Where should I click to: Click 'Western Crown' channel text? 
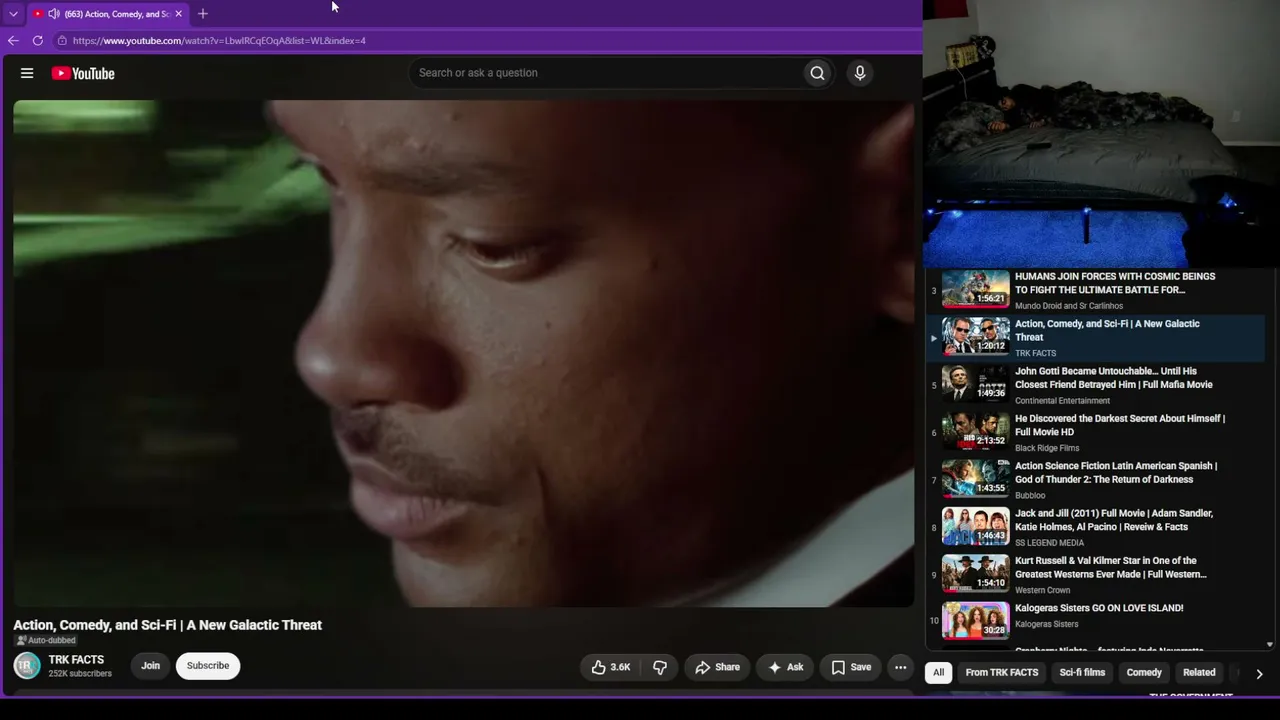pos(1043,590)
